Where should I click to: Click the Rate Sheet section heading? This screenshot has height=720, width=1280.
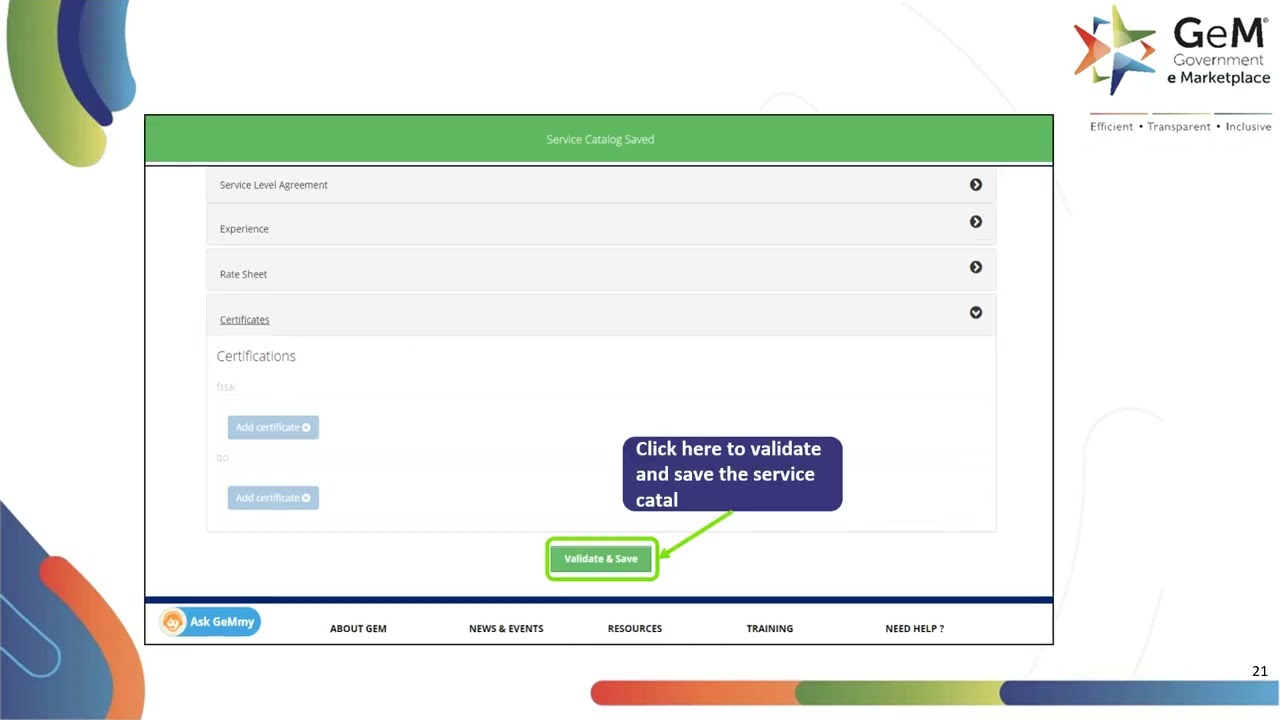(x=243, y=274)
